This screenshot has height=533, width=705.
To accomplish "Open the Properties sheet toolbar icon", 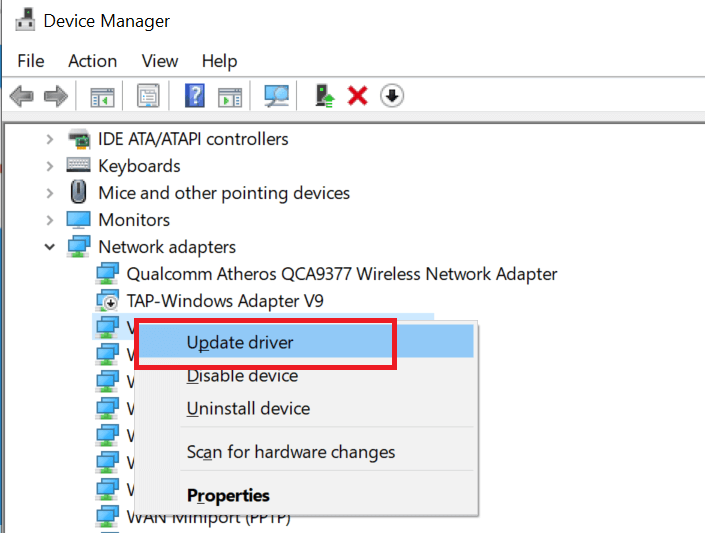I will tap(148, 95).
